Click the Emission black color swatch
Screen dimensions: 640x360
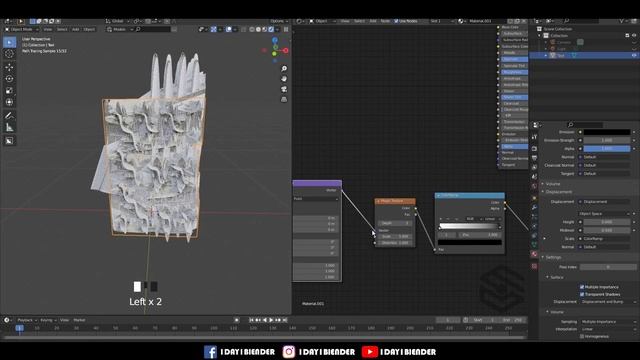click(607, 132)
